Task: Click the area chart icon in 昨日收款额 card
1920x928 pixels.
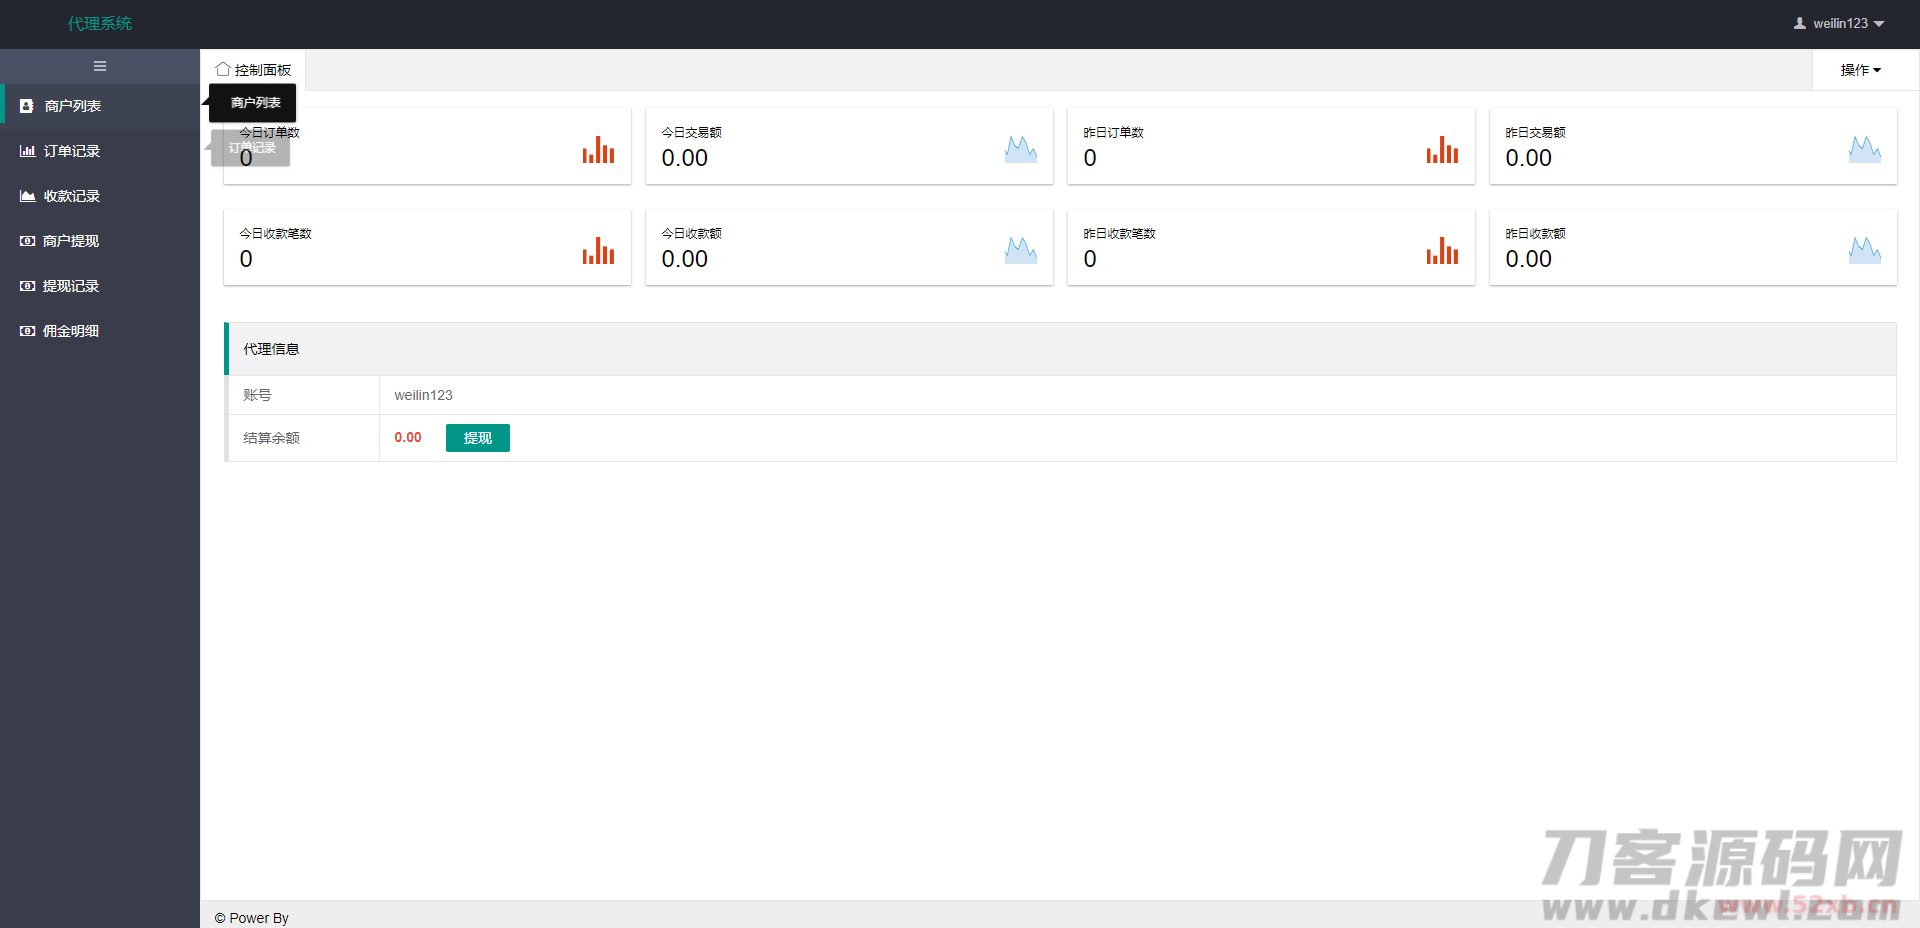Action: 1864,251
